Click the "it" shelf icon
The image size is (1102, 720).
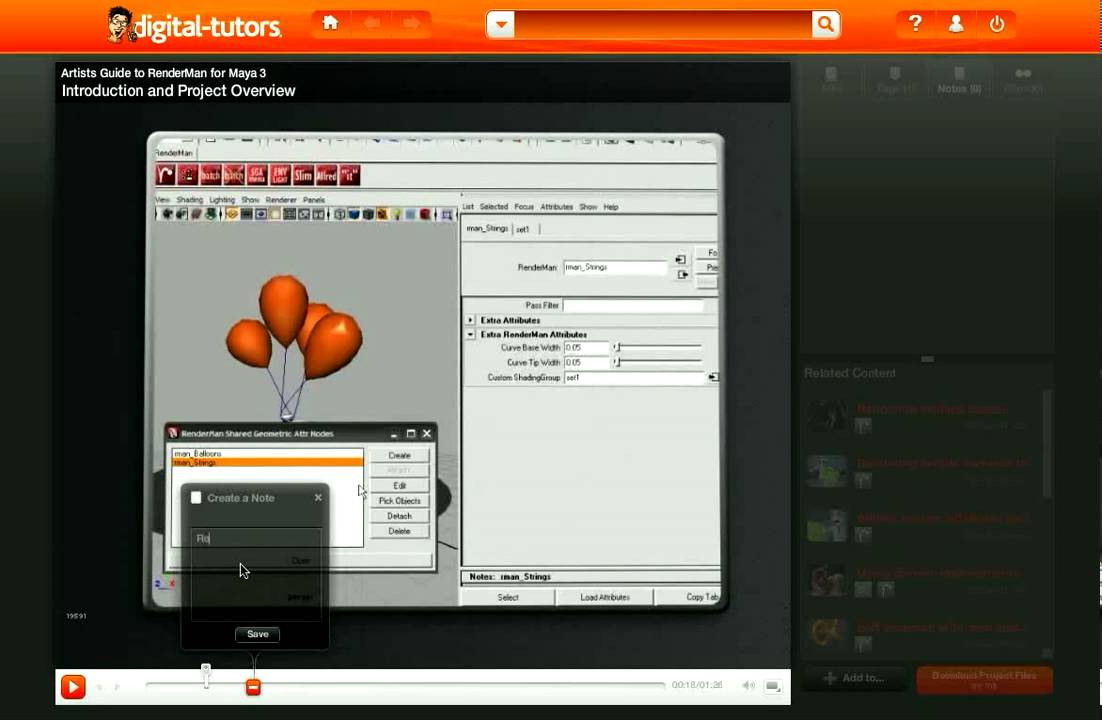click(350, 175)
